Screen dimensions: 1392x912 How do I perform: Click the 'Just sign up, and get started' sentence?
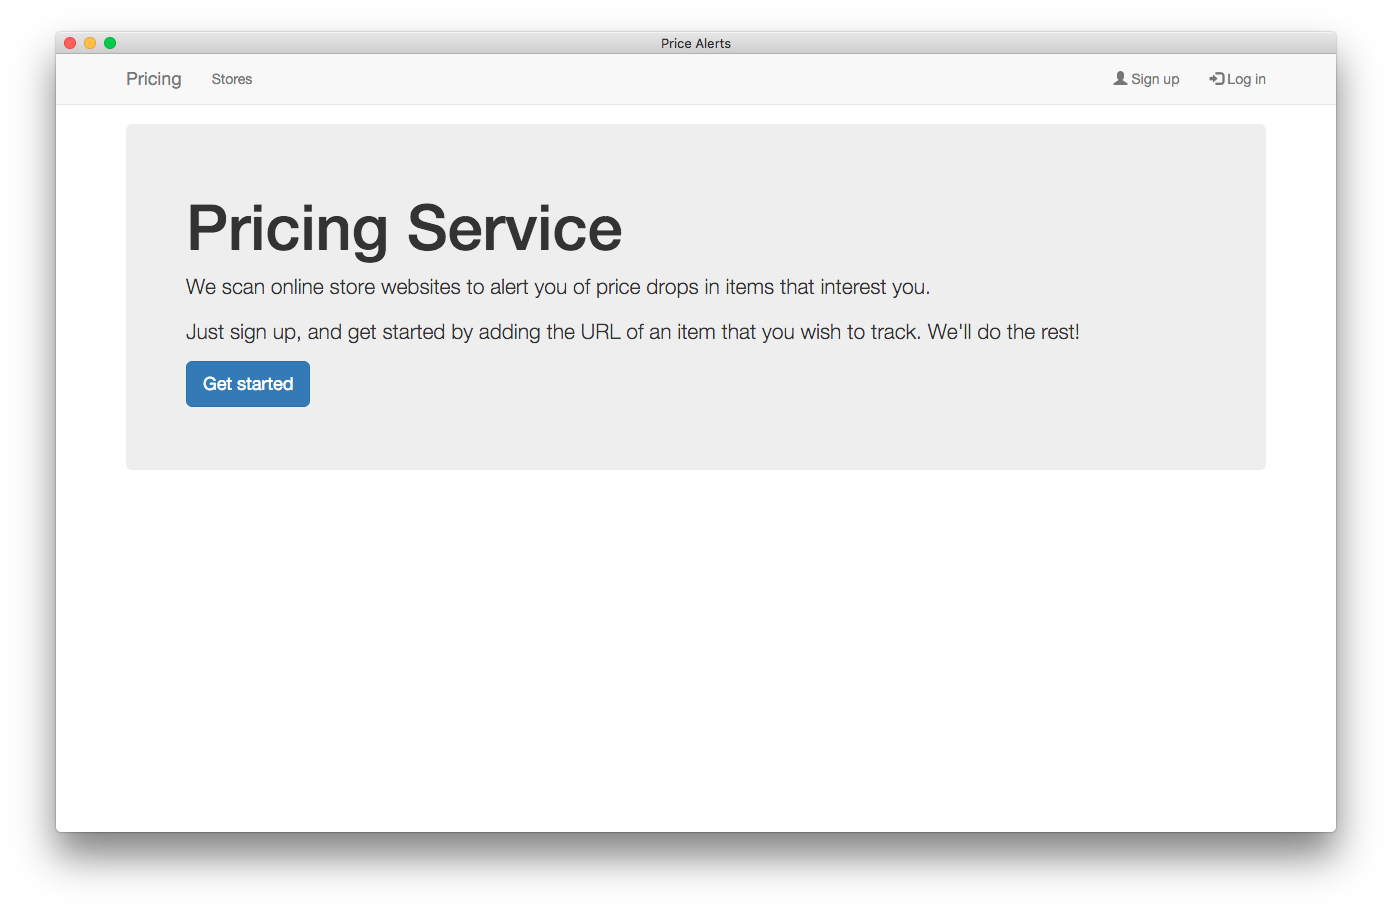(x=633, y=332)
